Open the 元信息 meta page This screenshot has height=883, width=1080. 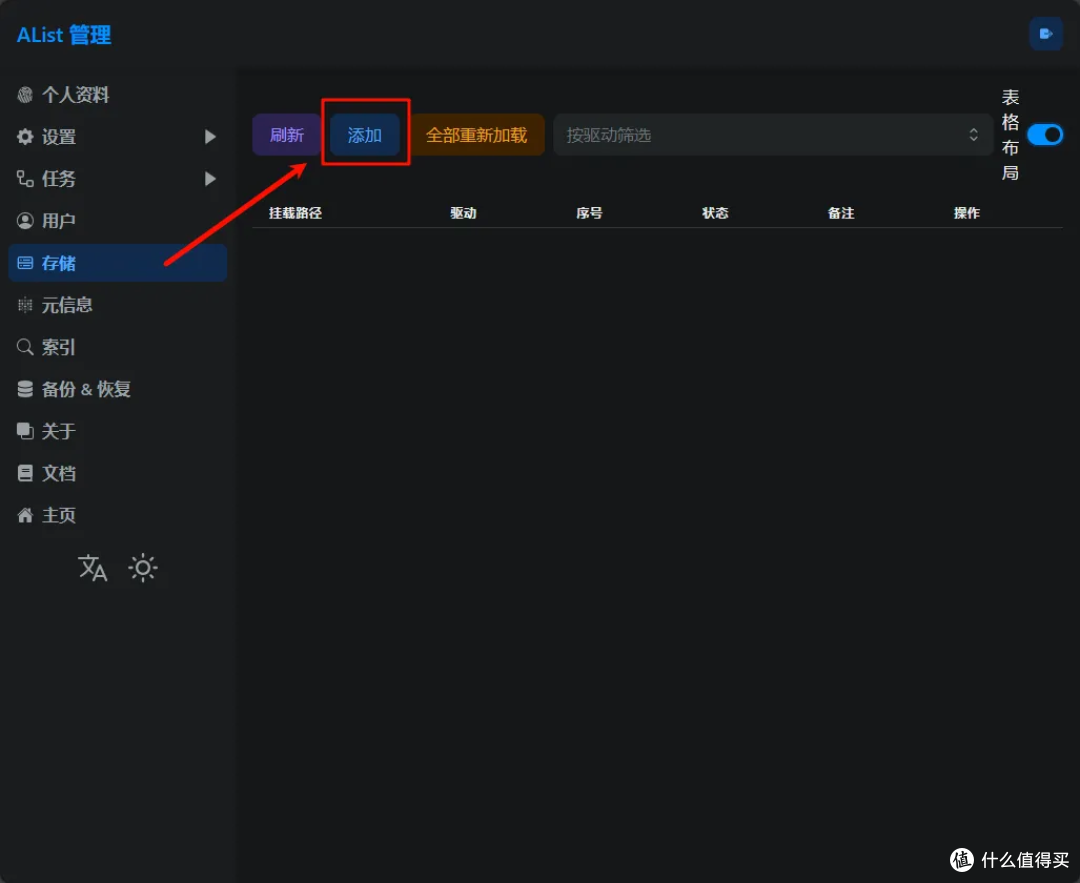click(x=118, y=305)
